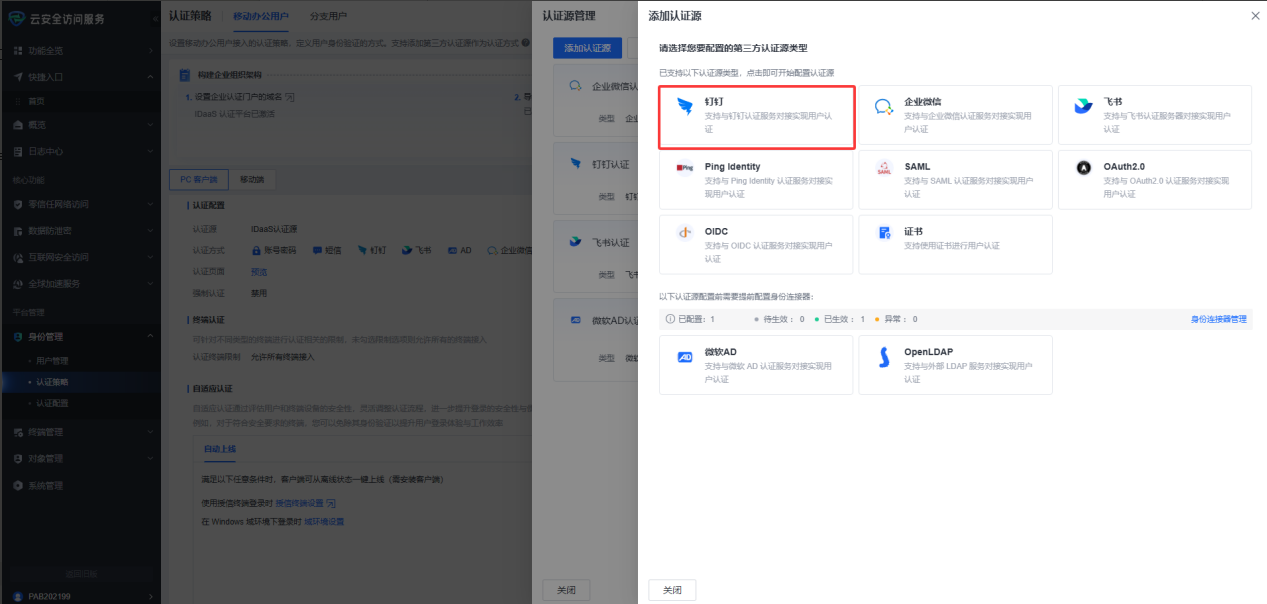This screenshot has height=604, width=1267.
Task: Choose the 证书 certificate icon
Action: [x=884, y=233]
